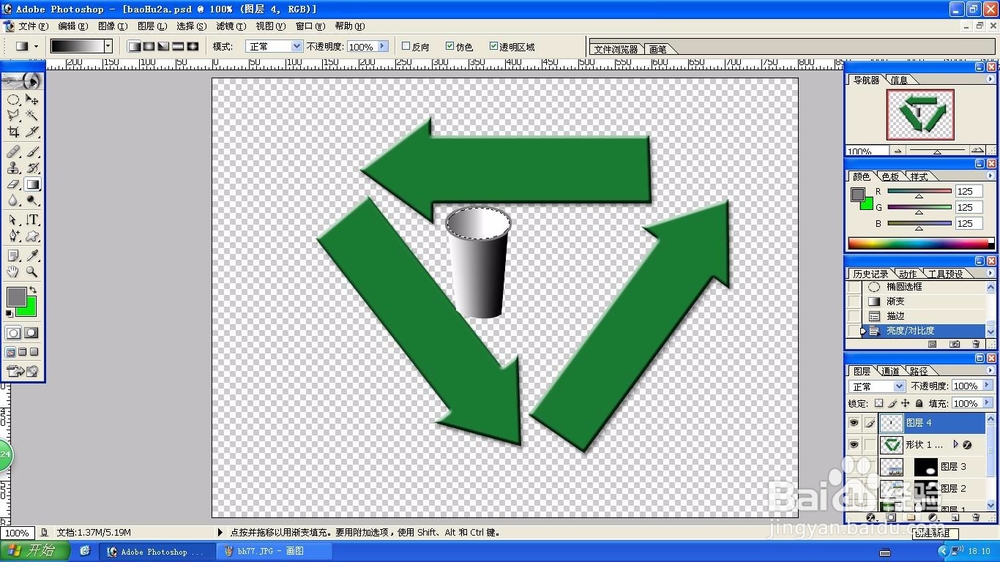Image resolution: width=1000 pixels, height=562 pixels.
Task: Select the Eyedropper tool
Action: click(x=32, y=256)
